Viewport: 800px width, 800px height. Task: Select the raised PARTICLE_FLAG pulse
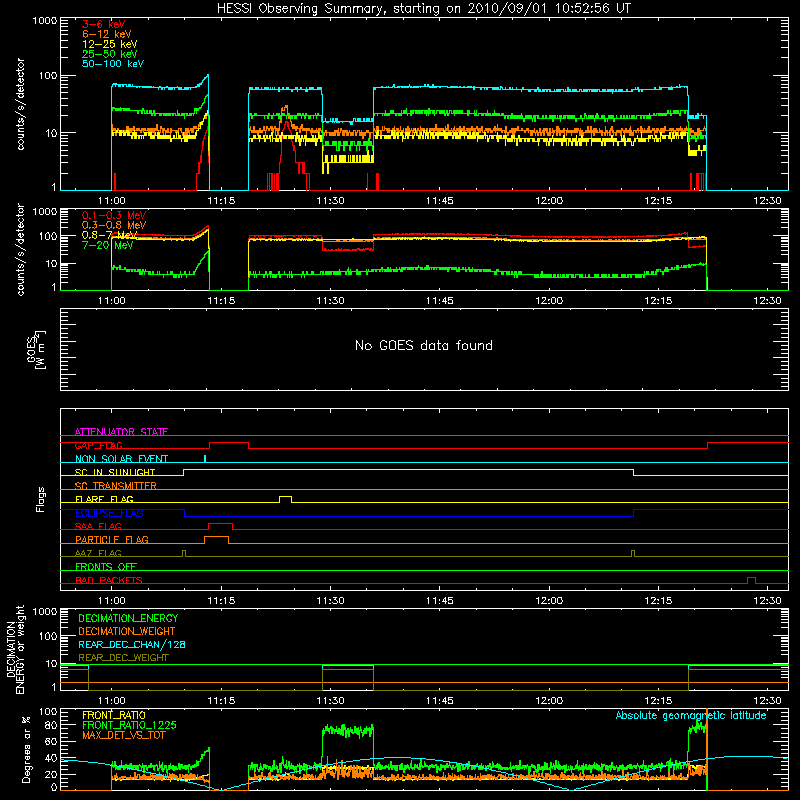(216, 540)
